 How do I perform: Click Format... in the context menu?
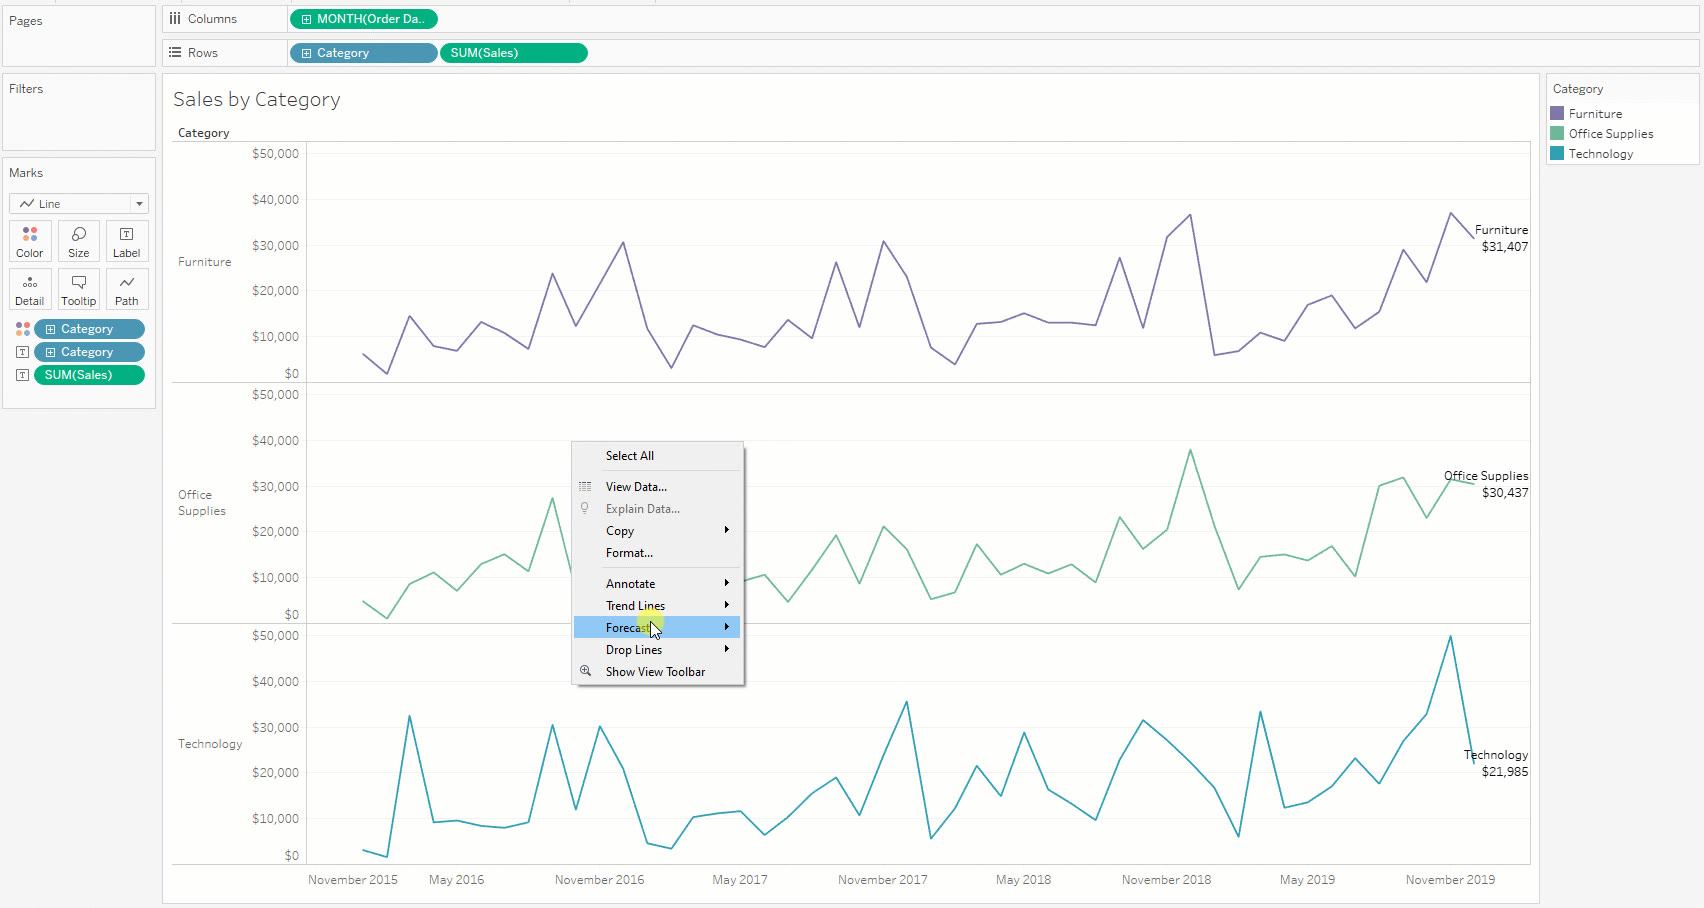coord(629,552)
